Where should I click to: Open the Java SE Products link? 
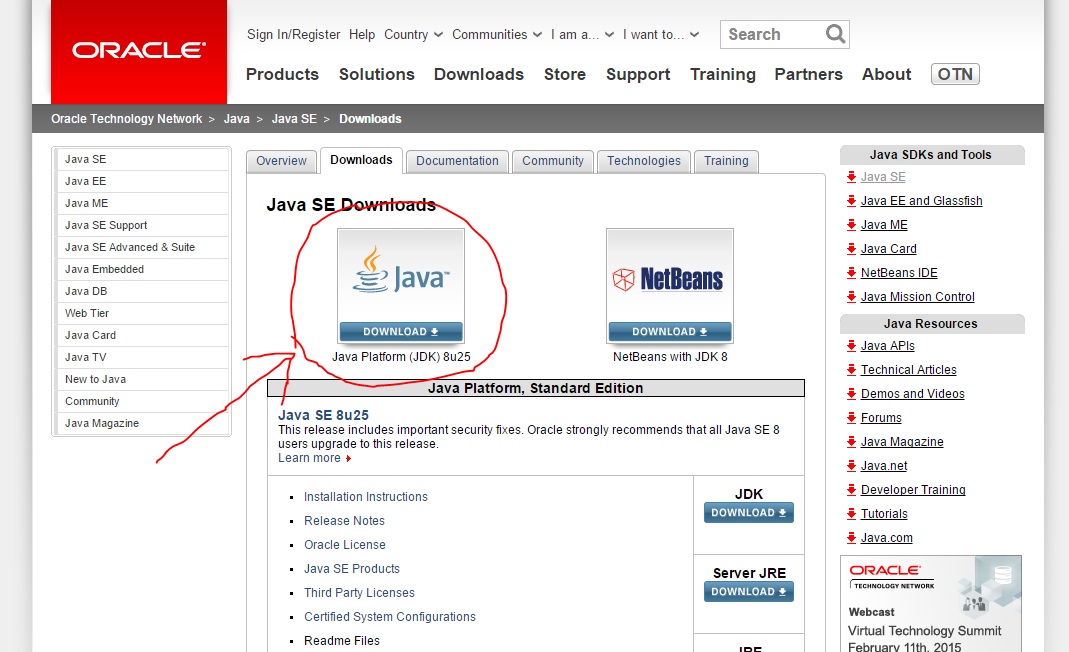(x=352, y=569)
